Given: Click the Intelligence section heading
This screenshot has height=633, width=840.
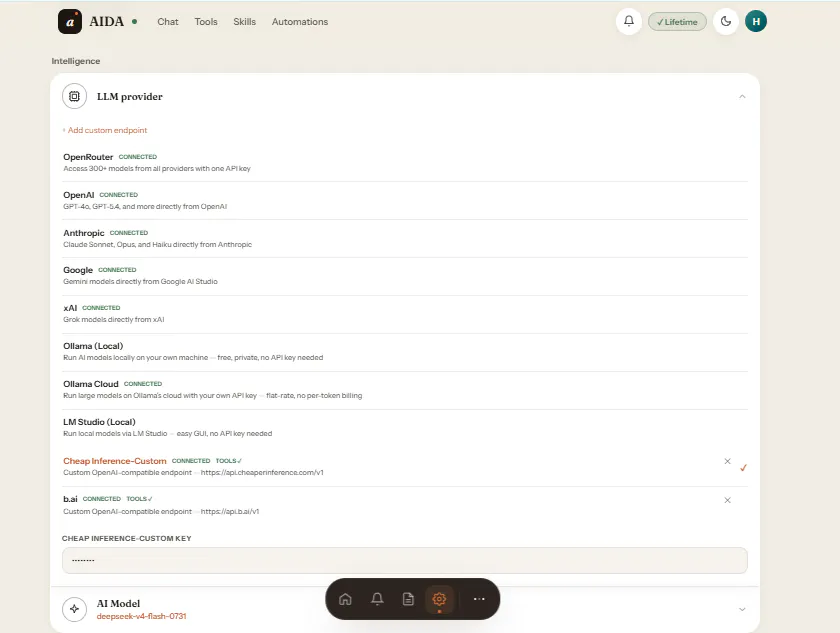Looking at the screenshot, I should (x=76, y=61).
